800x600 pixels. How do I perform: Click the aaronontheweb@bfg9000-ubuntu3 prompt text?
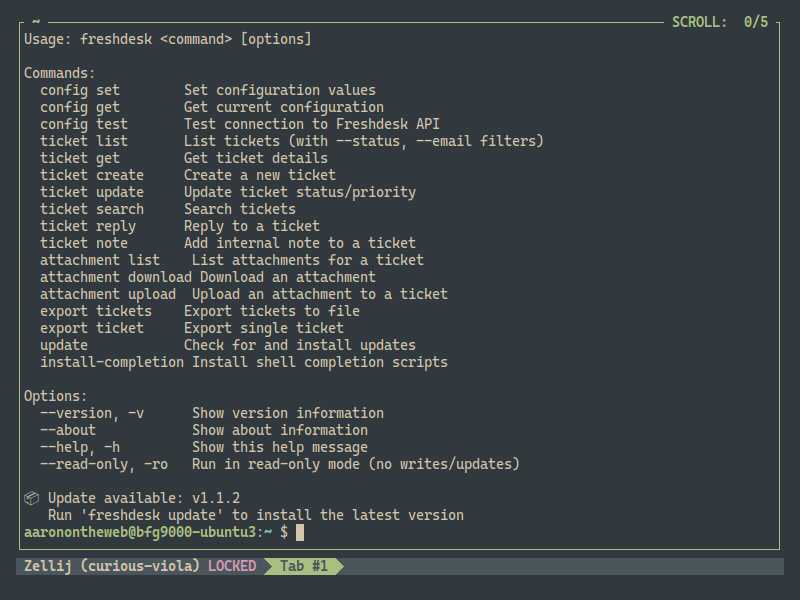(140, 532)
